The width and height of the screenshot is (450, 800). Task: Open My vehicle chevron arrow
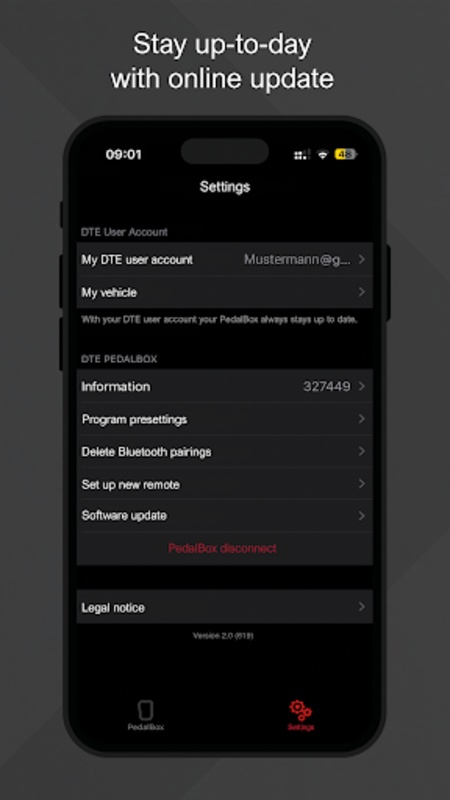(x=362, y=292)
